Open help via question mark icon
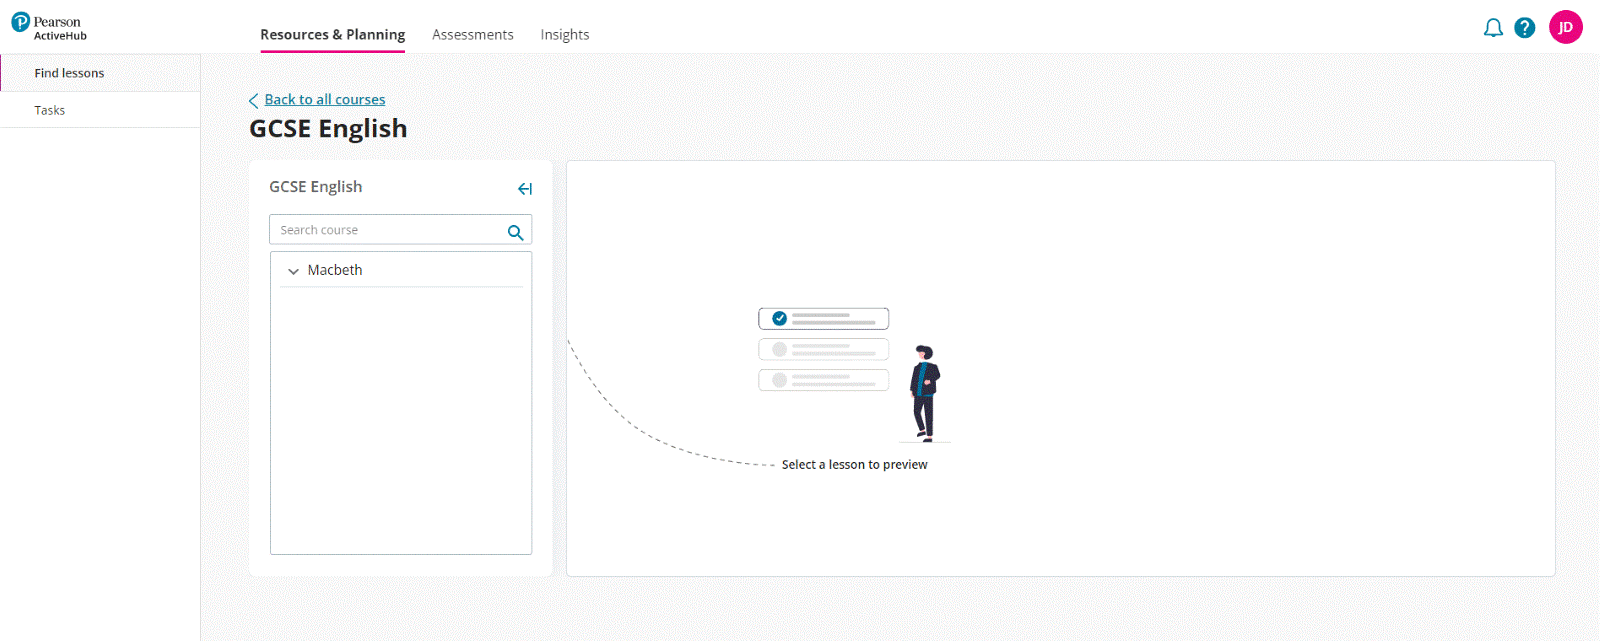The height and width of the screenshot is (641, 1600). [1524, 28]
